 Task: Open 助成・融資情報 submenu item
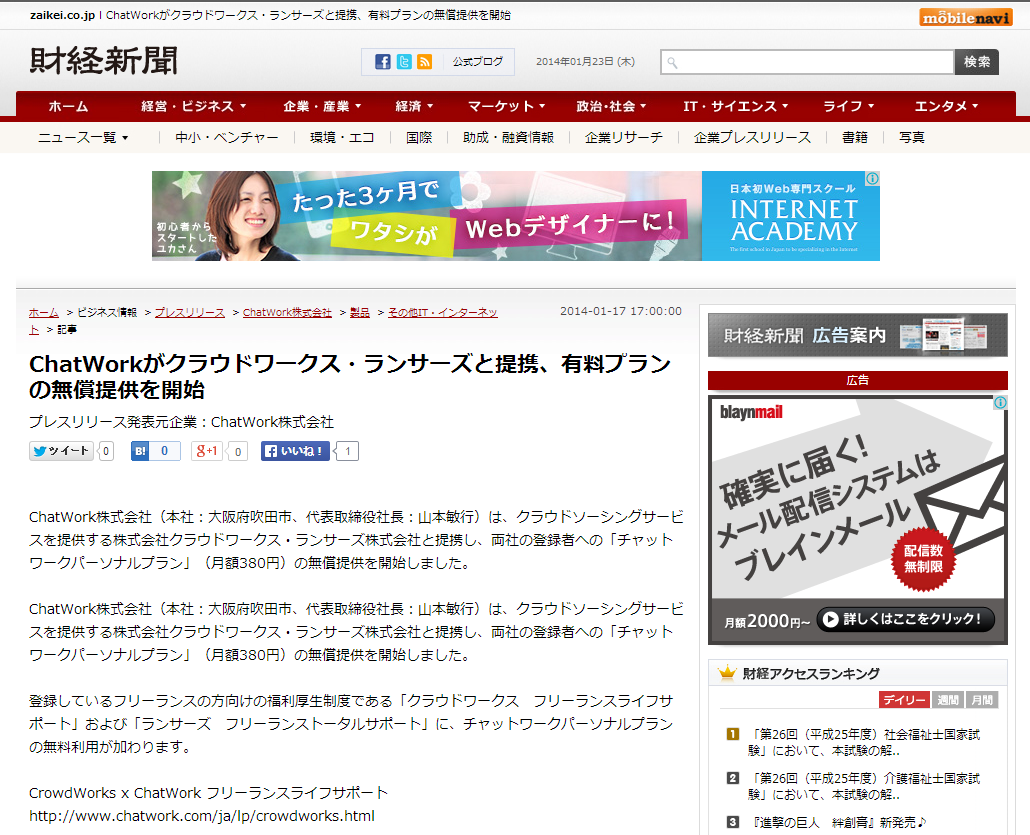coord(508,137)
